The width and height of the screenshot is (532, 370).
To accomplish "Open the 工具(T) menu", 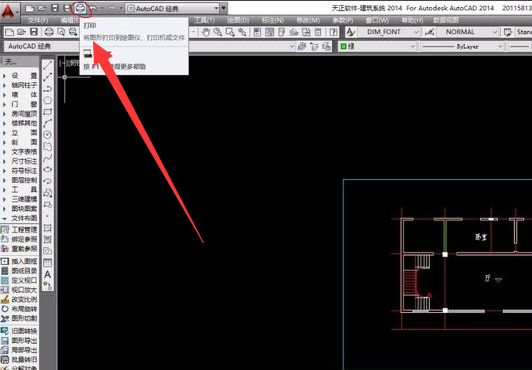I will click(205, 20).
